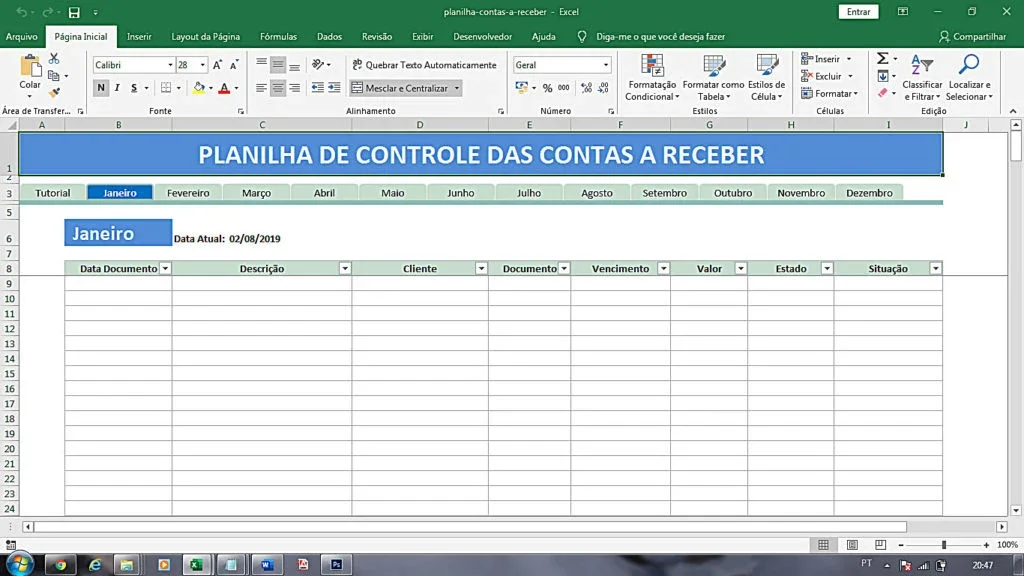Click the Save icon in the title bar
The height and width of the screenshot is (576, 1024).
[74, 12]
